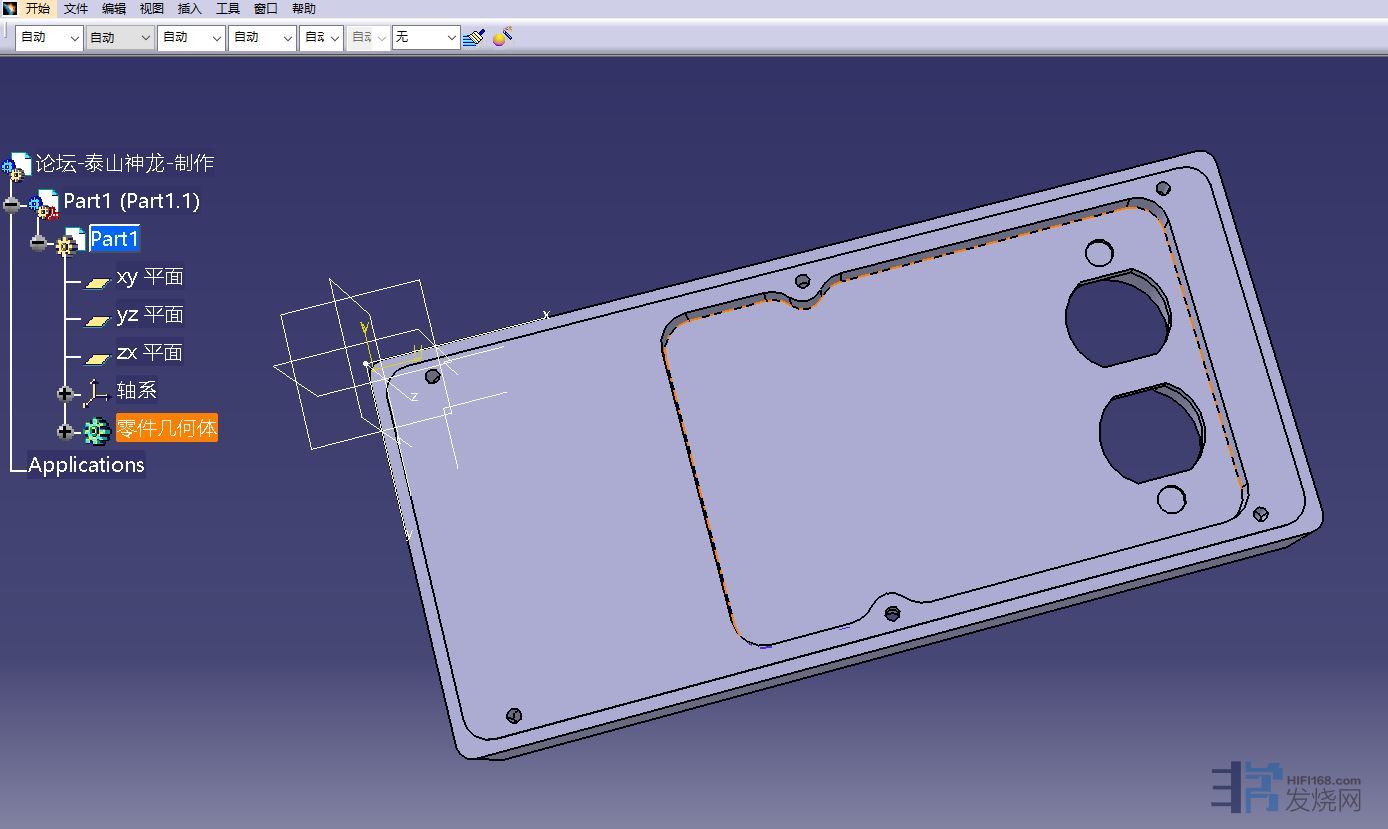Open the 文件 menu

point(76,9)
